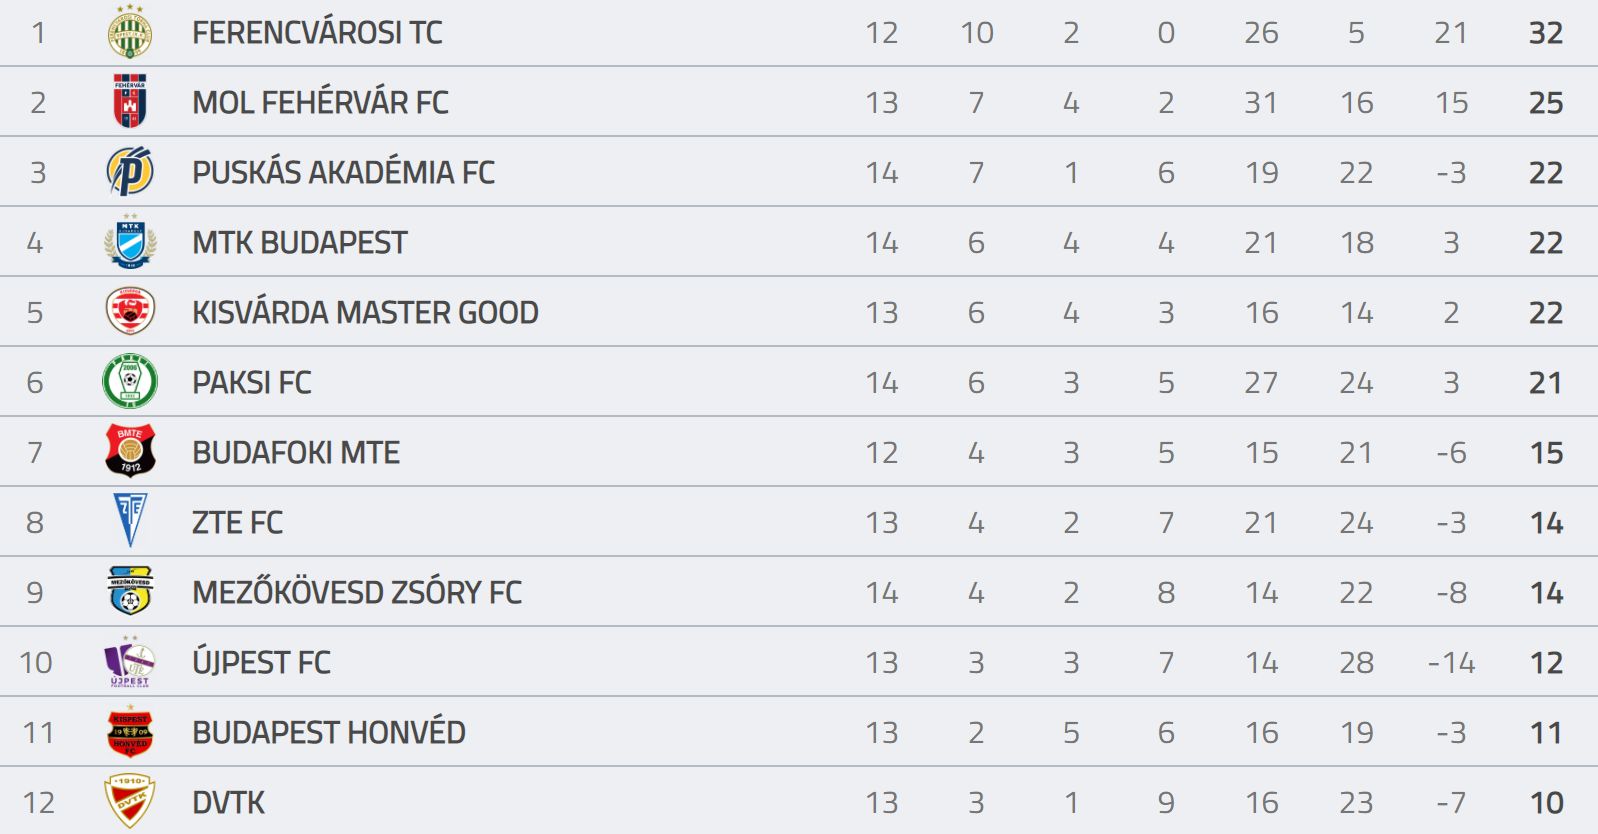Click the ZTE FC triangular logo
Screen dimensions: 1598x834
pyautogui.click(x=130, y=520)
